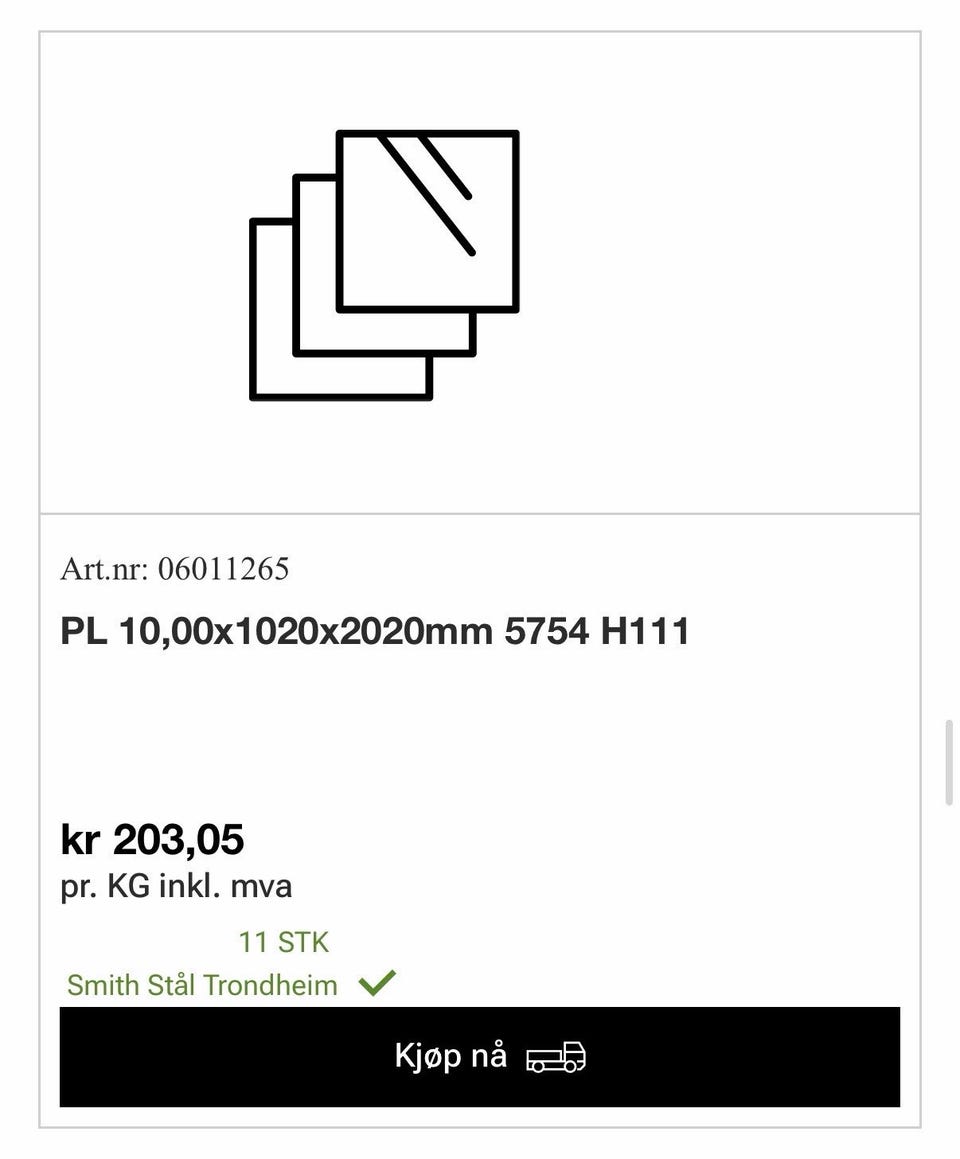Click the "Kjøp nå" text label
The image size is (960, 1159).
pos(451,1056)
